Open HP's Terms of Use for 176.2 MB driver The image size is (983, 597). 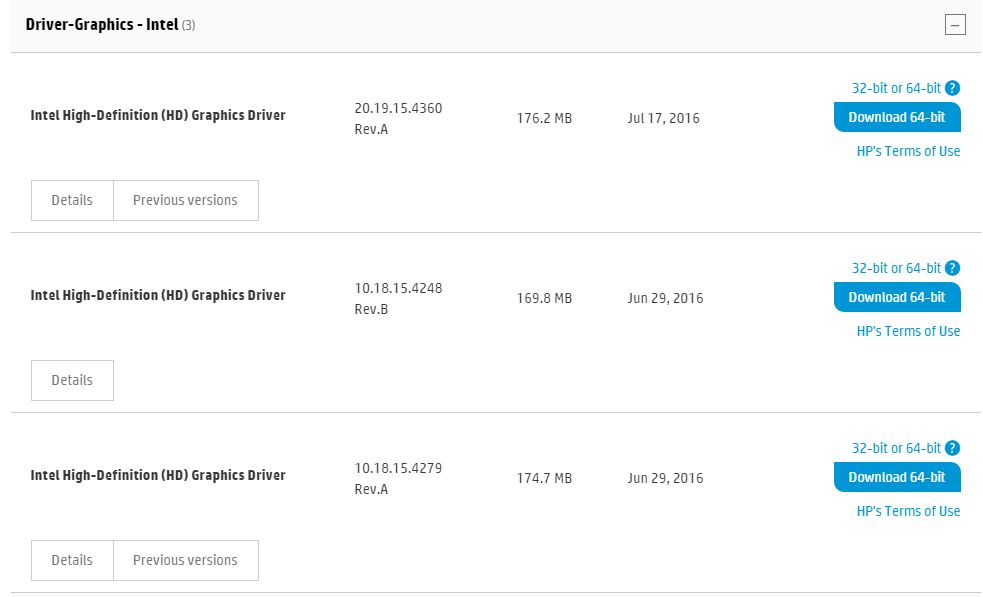coord(908,151)
